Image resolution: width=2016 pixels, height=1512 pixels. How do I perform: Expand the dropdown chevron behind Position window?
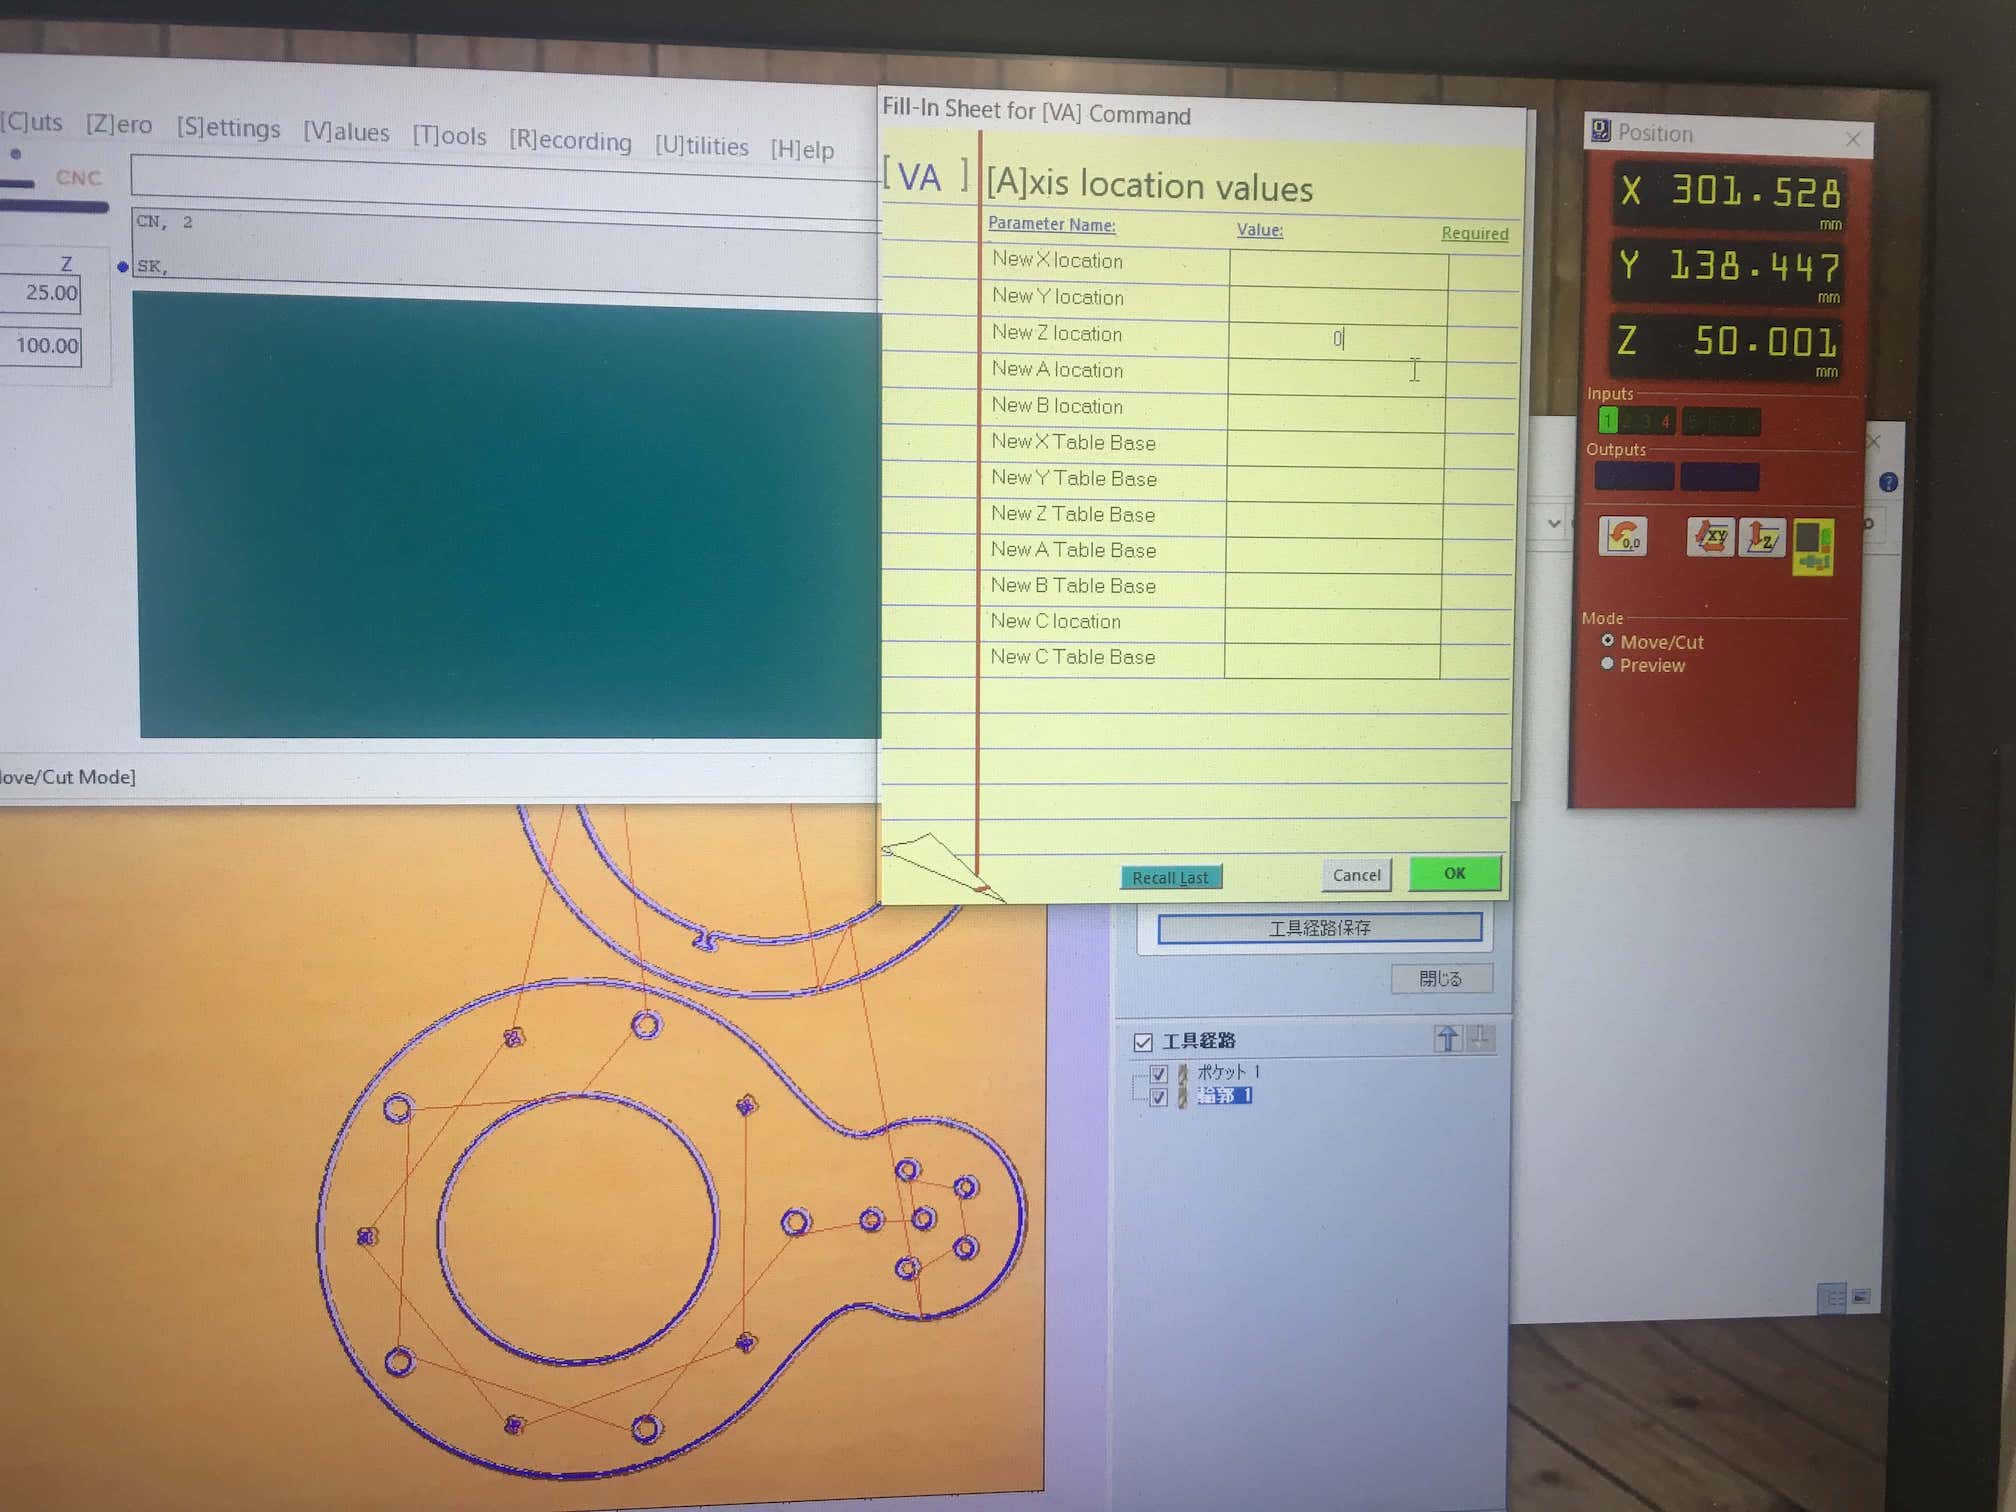(x=1554, y=523)
